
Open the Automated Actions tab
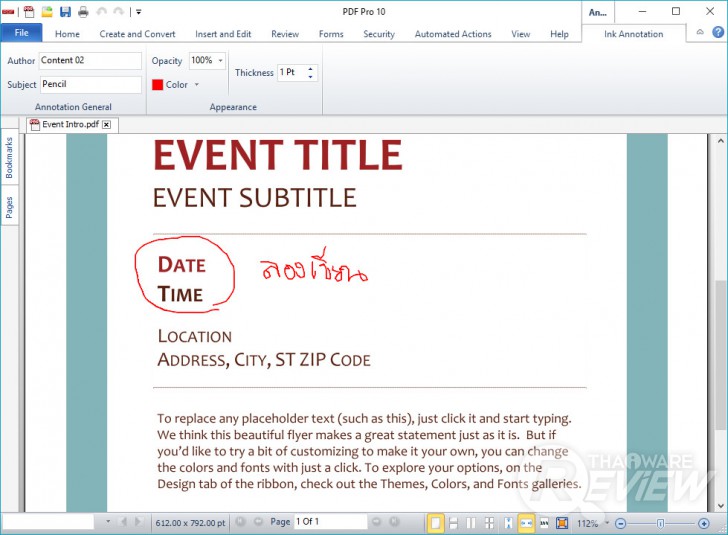click(x=453, y=34)
